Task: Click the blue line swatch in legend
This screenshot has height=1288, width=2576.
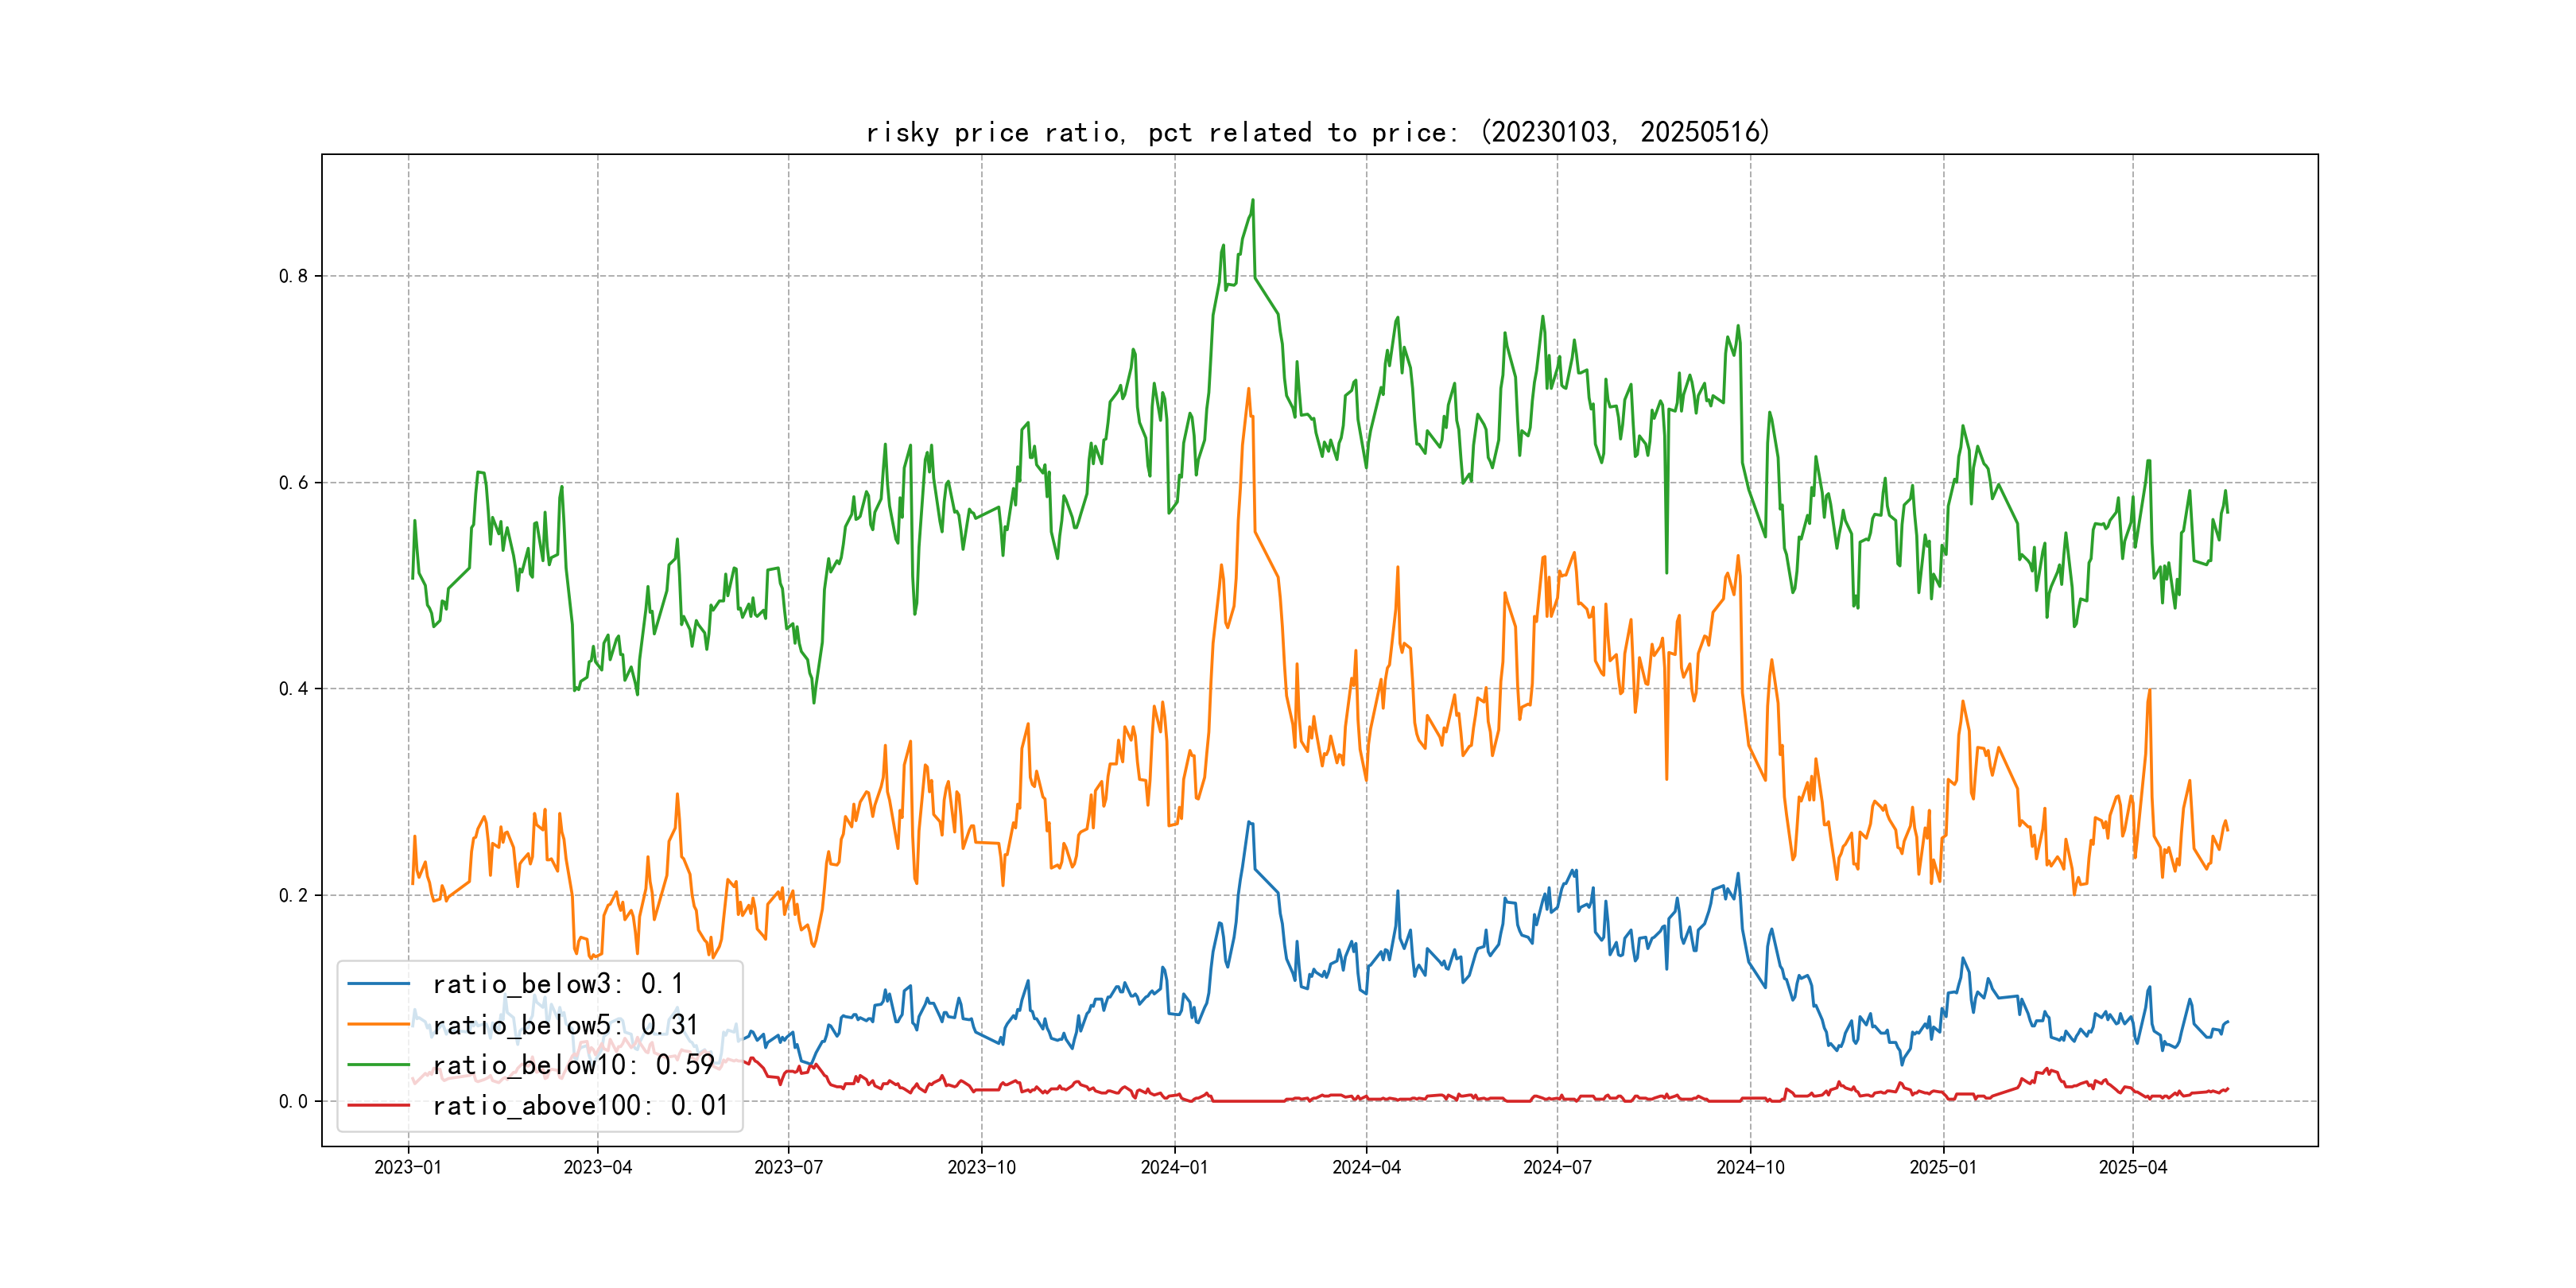Action: pyautogui.click(x=378, y=984)
